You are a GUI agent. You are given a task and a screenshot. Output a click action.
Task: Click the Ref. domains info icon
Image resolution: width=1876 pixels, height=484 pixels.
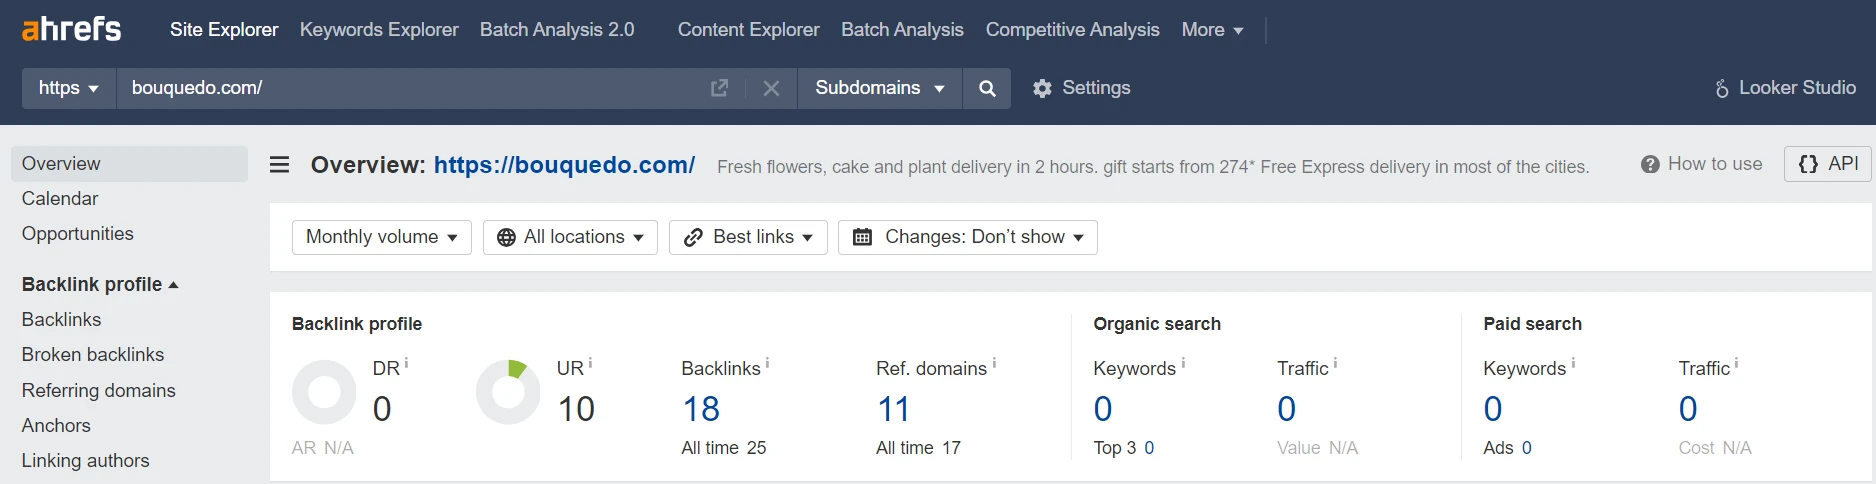coord(994,363)
